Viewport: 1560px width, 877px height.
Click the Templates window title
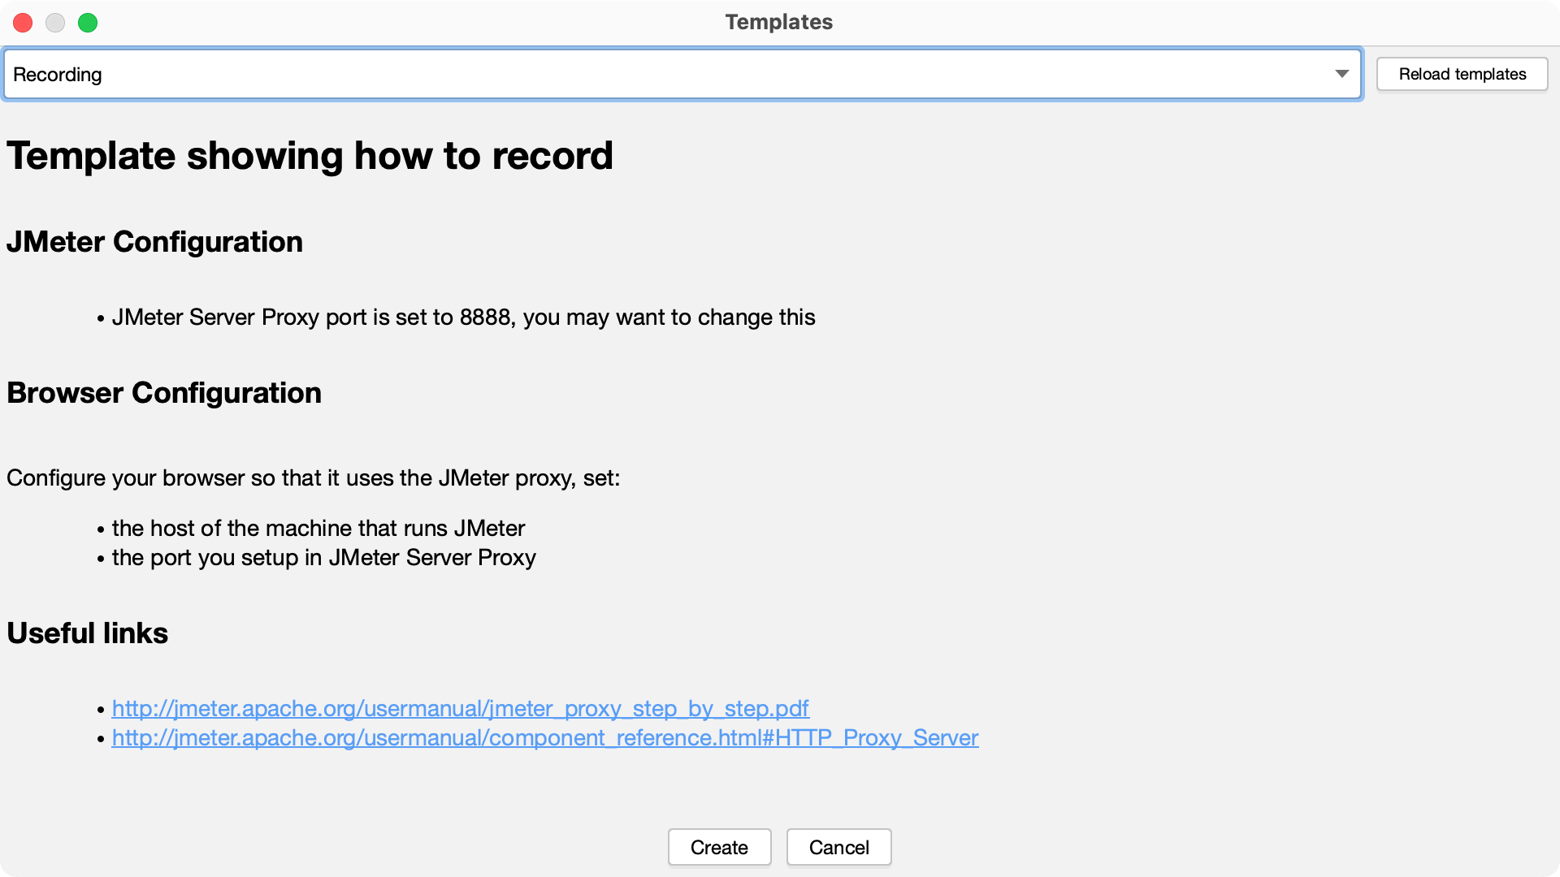point(779,22)
